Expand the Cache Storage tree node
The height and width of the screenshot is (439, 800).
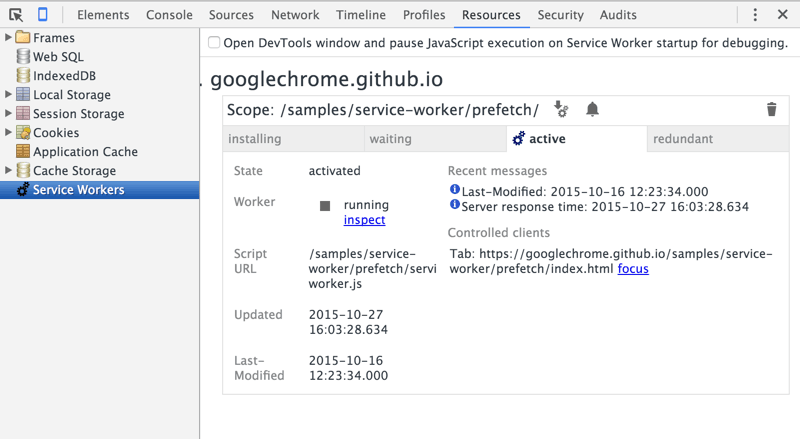click(8, 170)
